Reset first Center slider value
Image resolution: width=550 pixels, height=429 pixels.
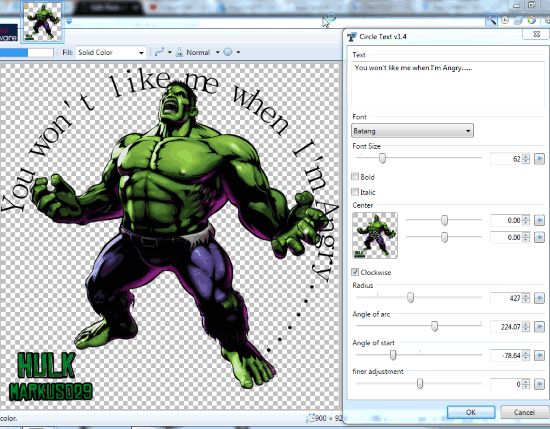pos(539,220)
